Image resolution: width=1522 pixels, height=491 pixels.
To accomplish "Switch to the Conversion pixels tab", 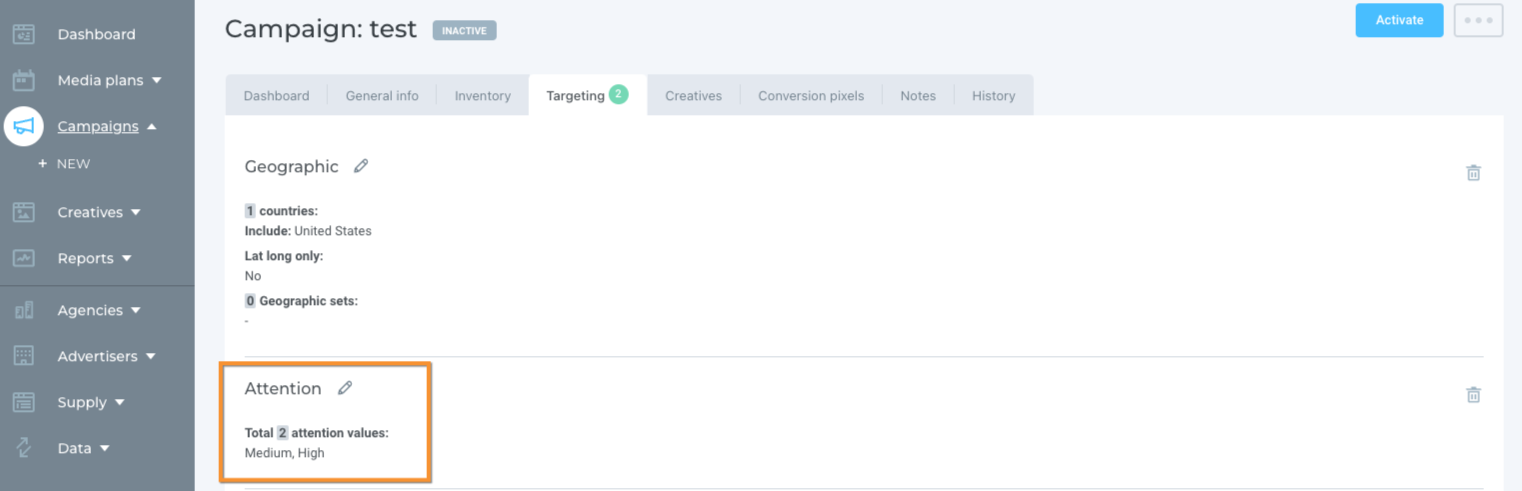I will [811, 96].
